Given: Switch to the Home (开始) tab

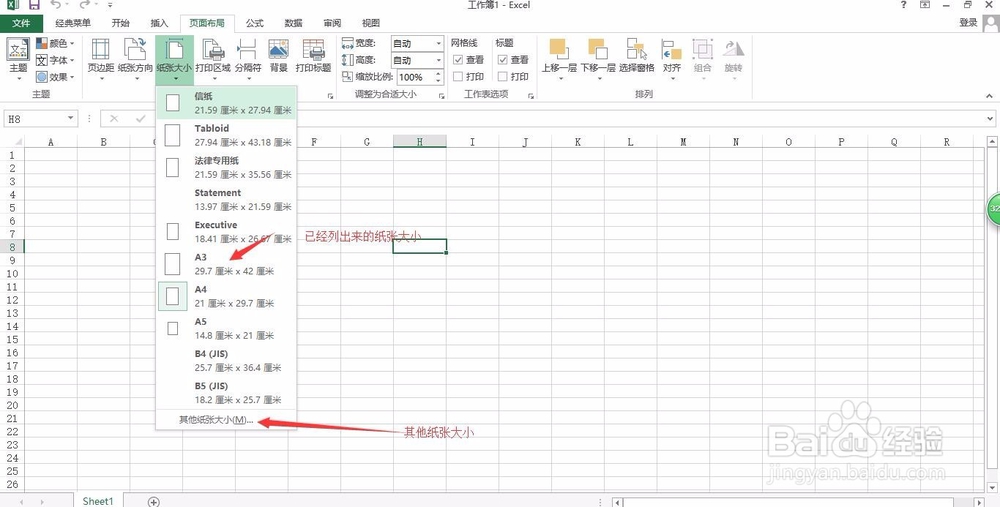Looking at the screenshot, I should tap(121, 23).
